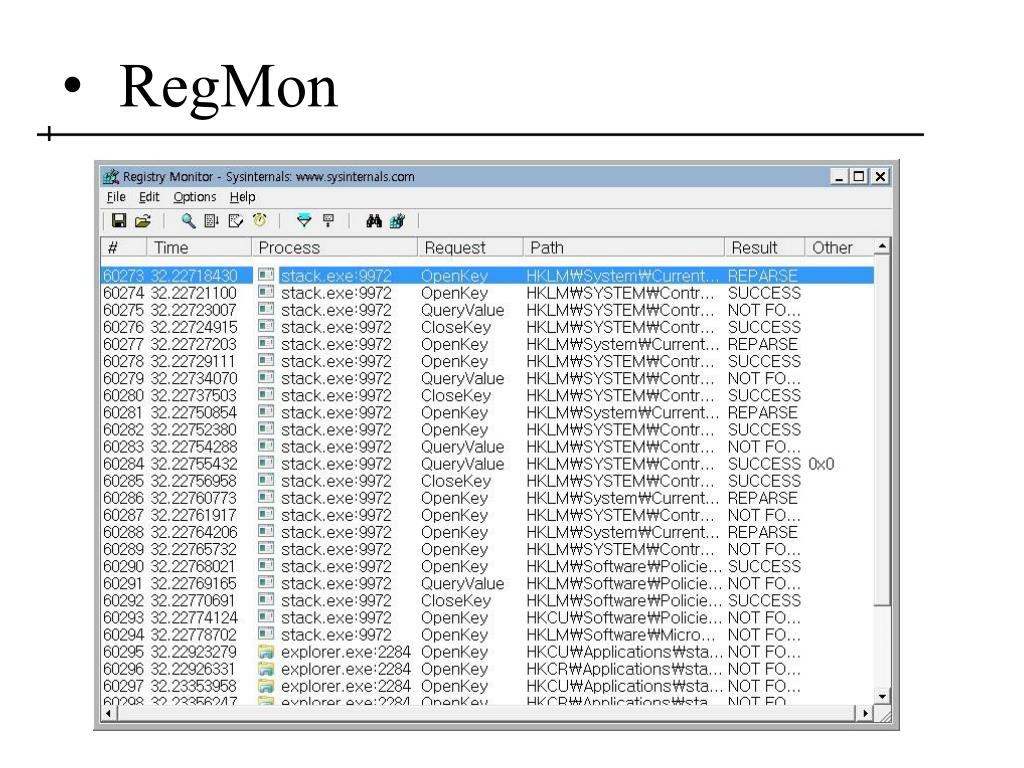Click the HKCR Applications path in row 60296

click(x=624, y=668)
